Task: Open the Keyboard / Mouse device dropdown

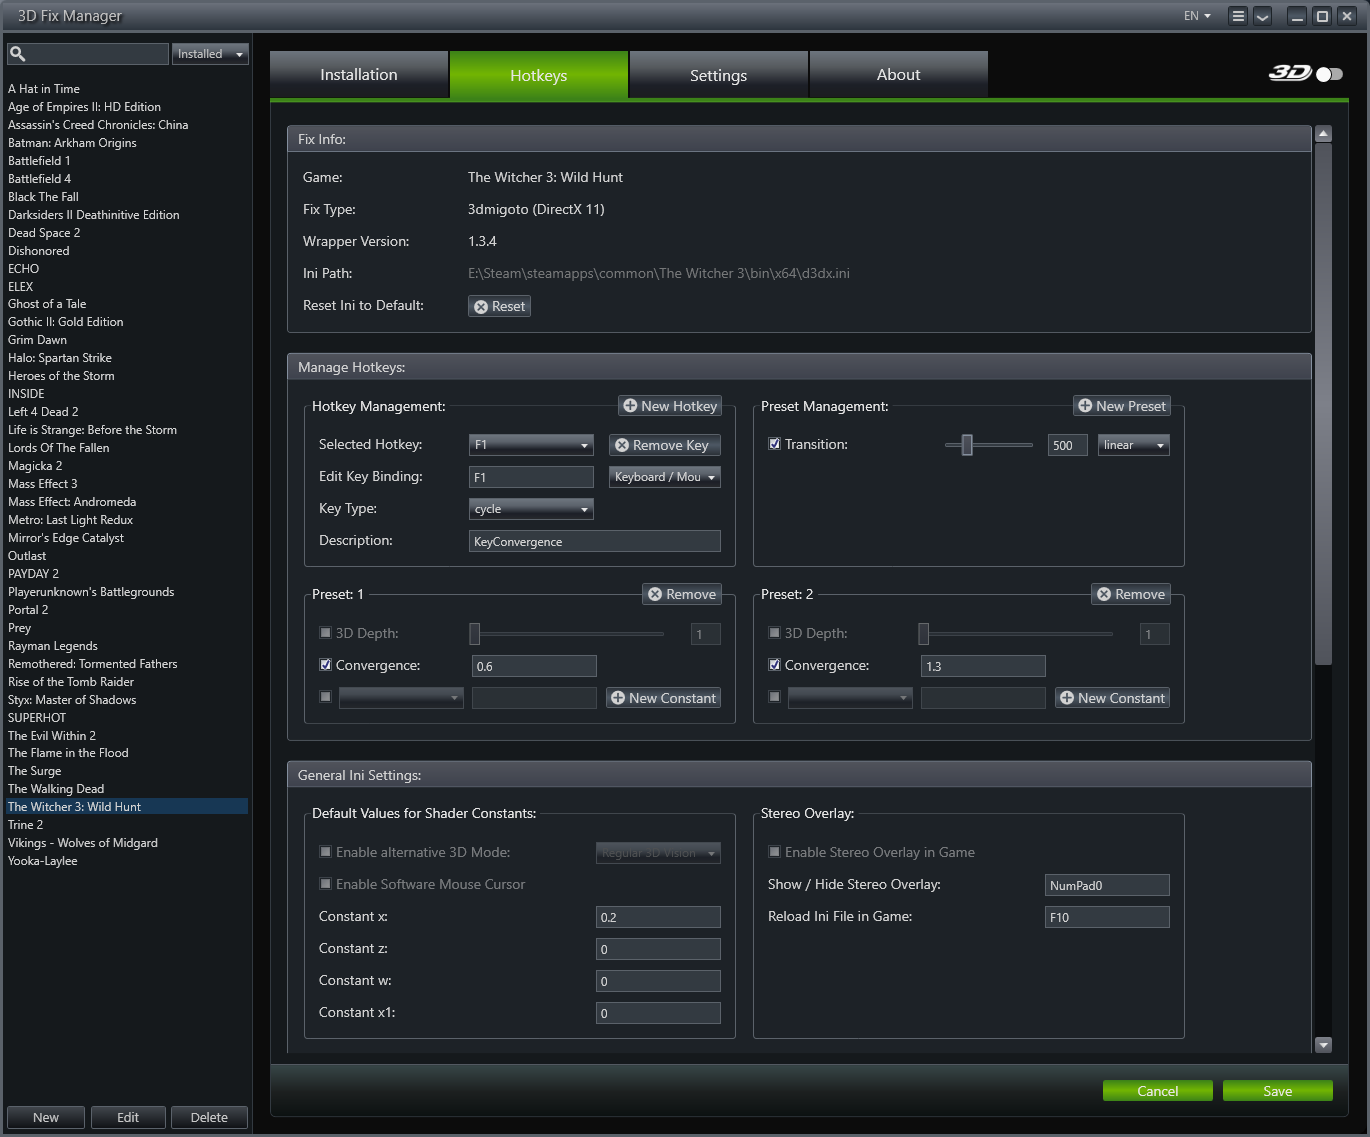Action: tap(665, 477)
